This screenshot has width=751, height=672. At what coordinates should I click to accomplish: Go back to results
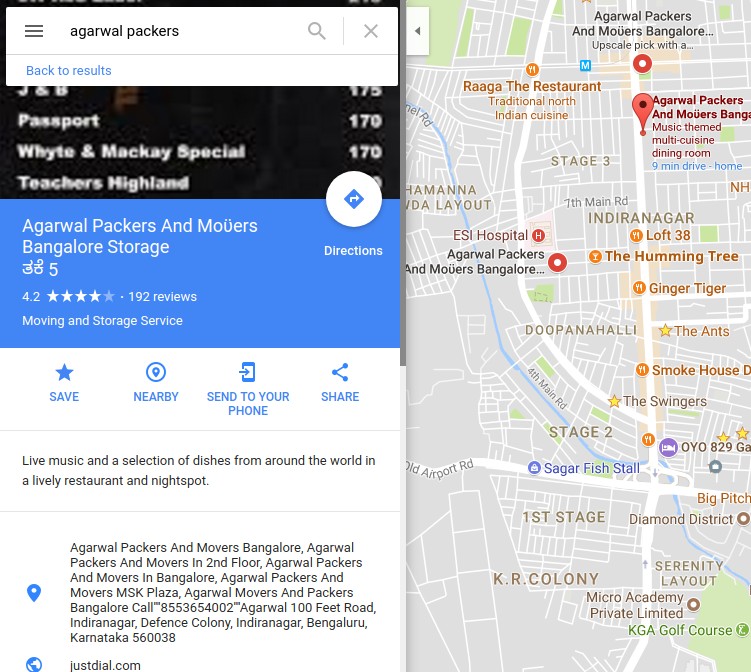(68, 70)
